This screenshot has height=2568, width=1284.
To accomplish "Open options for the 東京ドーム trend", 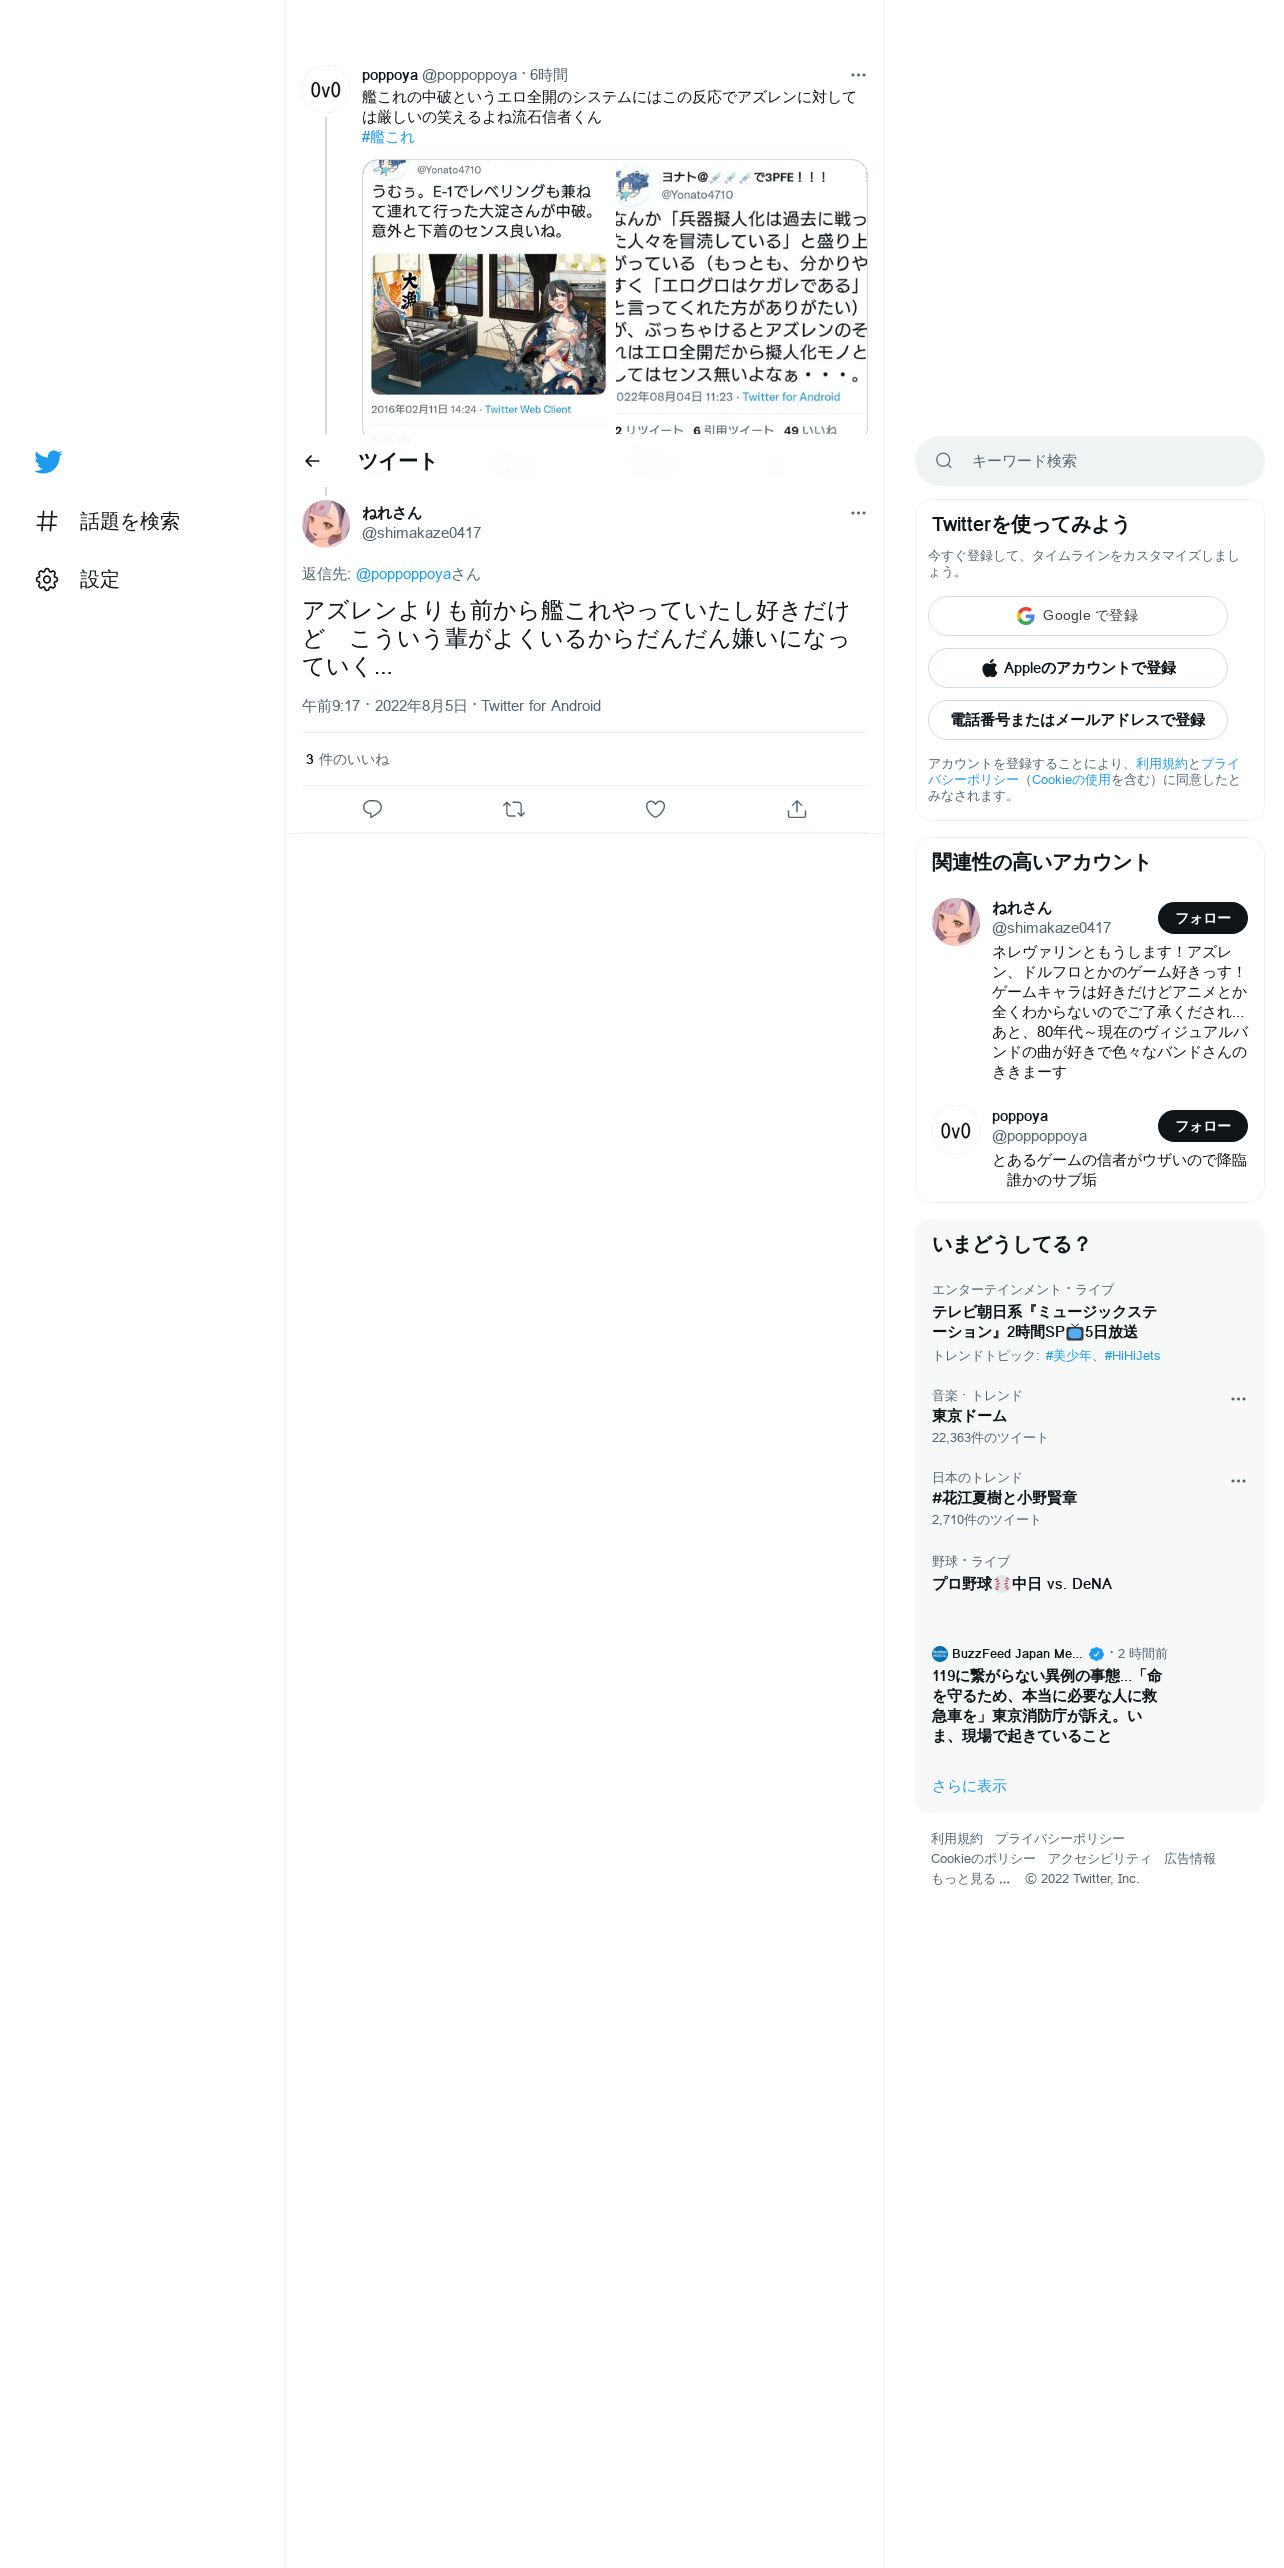I will click(1238, 1399).
